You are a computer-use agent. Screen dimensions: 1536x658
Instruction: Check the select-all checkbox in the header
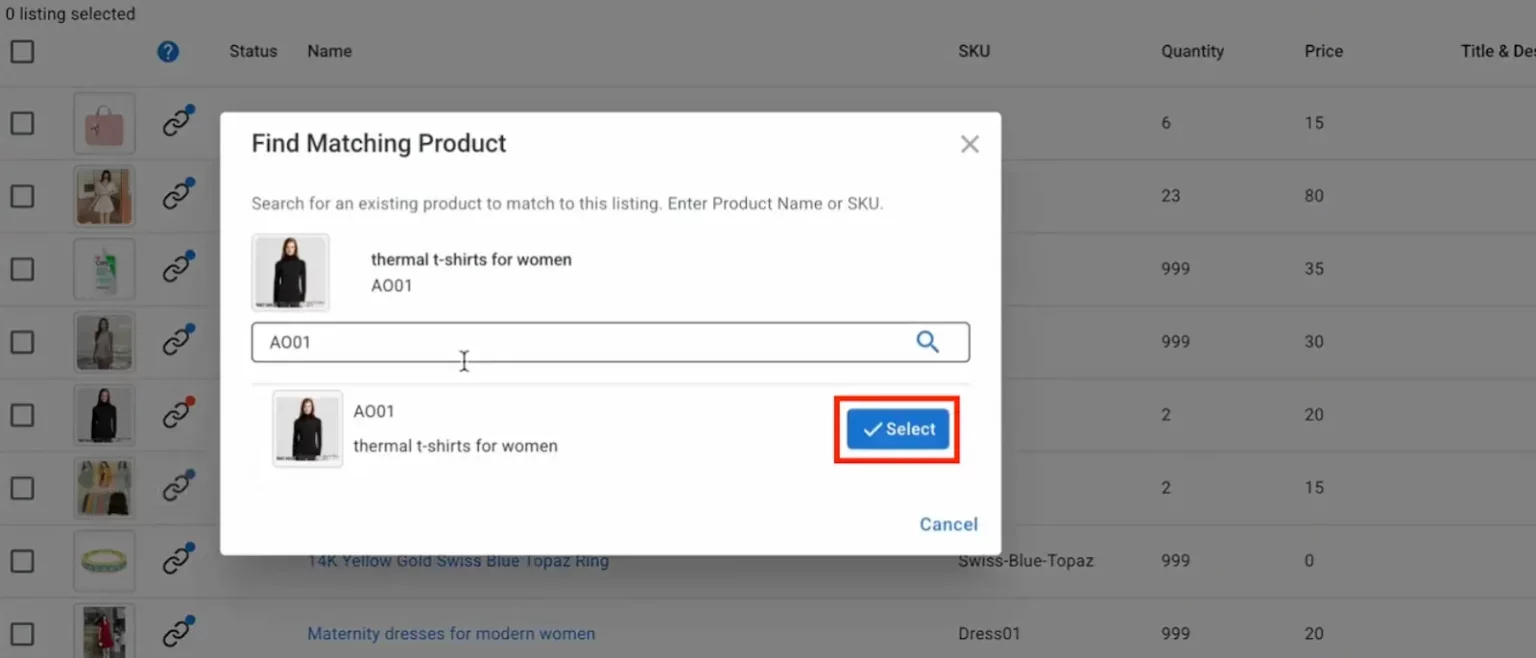pos(22,51)
